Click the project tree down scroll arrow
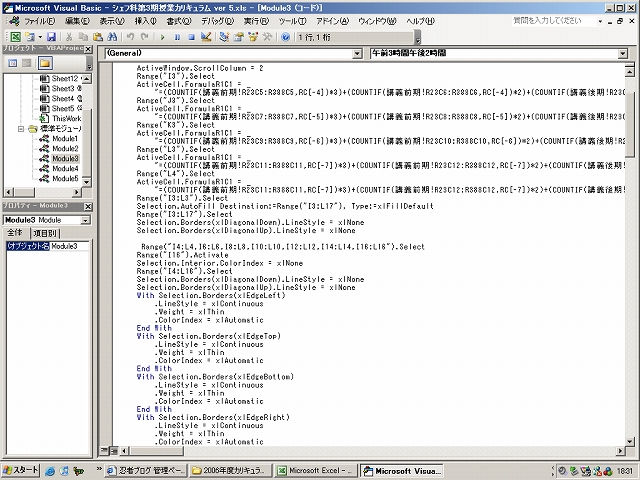The image size is (640, 480). point(87,182)
